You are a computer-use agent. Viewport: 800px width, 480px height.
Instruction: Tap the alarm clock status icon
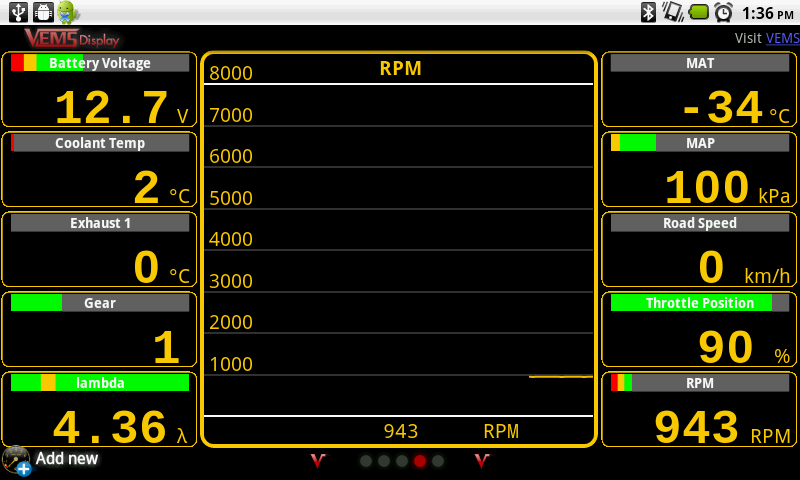click(724, 12)
